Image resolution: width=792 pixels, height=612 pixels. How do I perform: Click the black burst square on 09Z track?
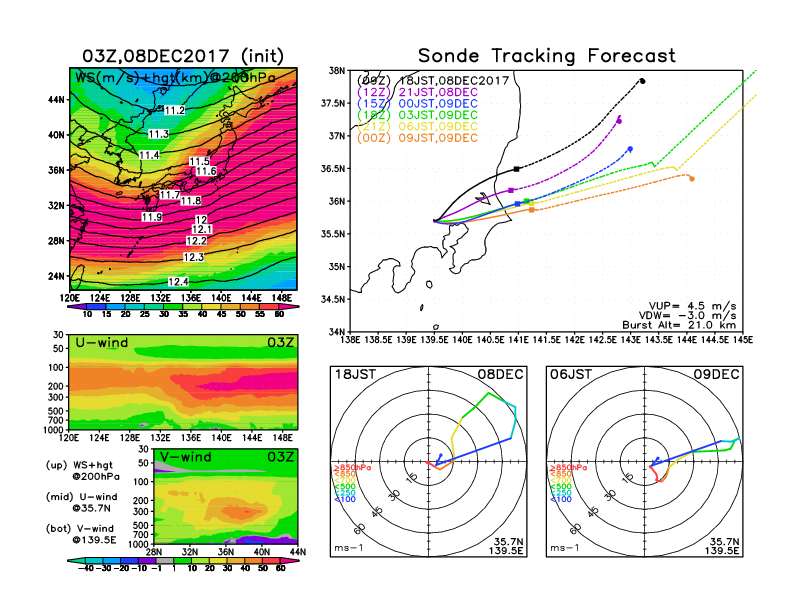(x=517, y=169)
